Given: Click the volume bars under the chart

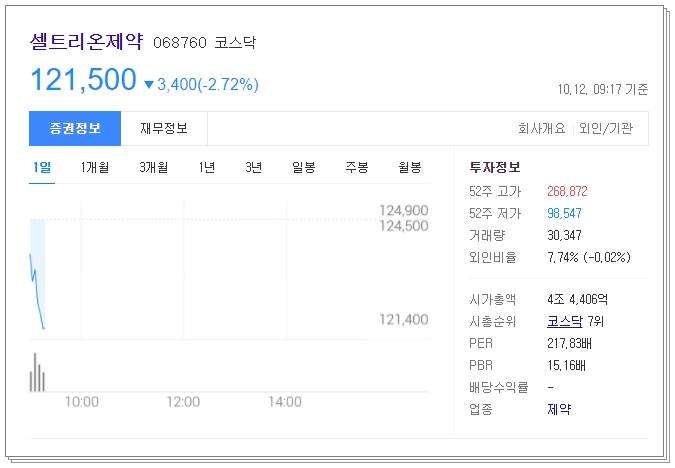Looking at the screenshot, I should [x=37, y=372].
